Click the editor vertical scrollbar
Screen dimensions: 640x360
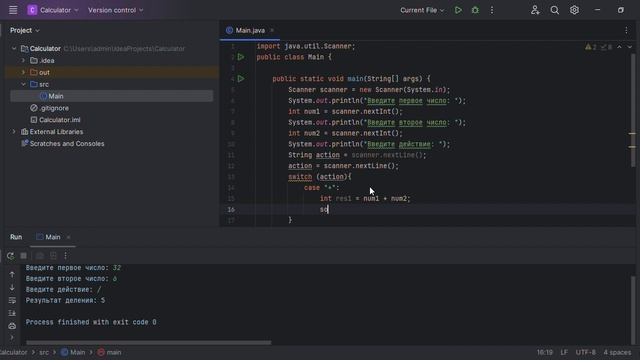click(x=633, y=110)
